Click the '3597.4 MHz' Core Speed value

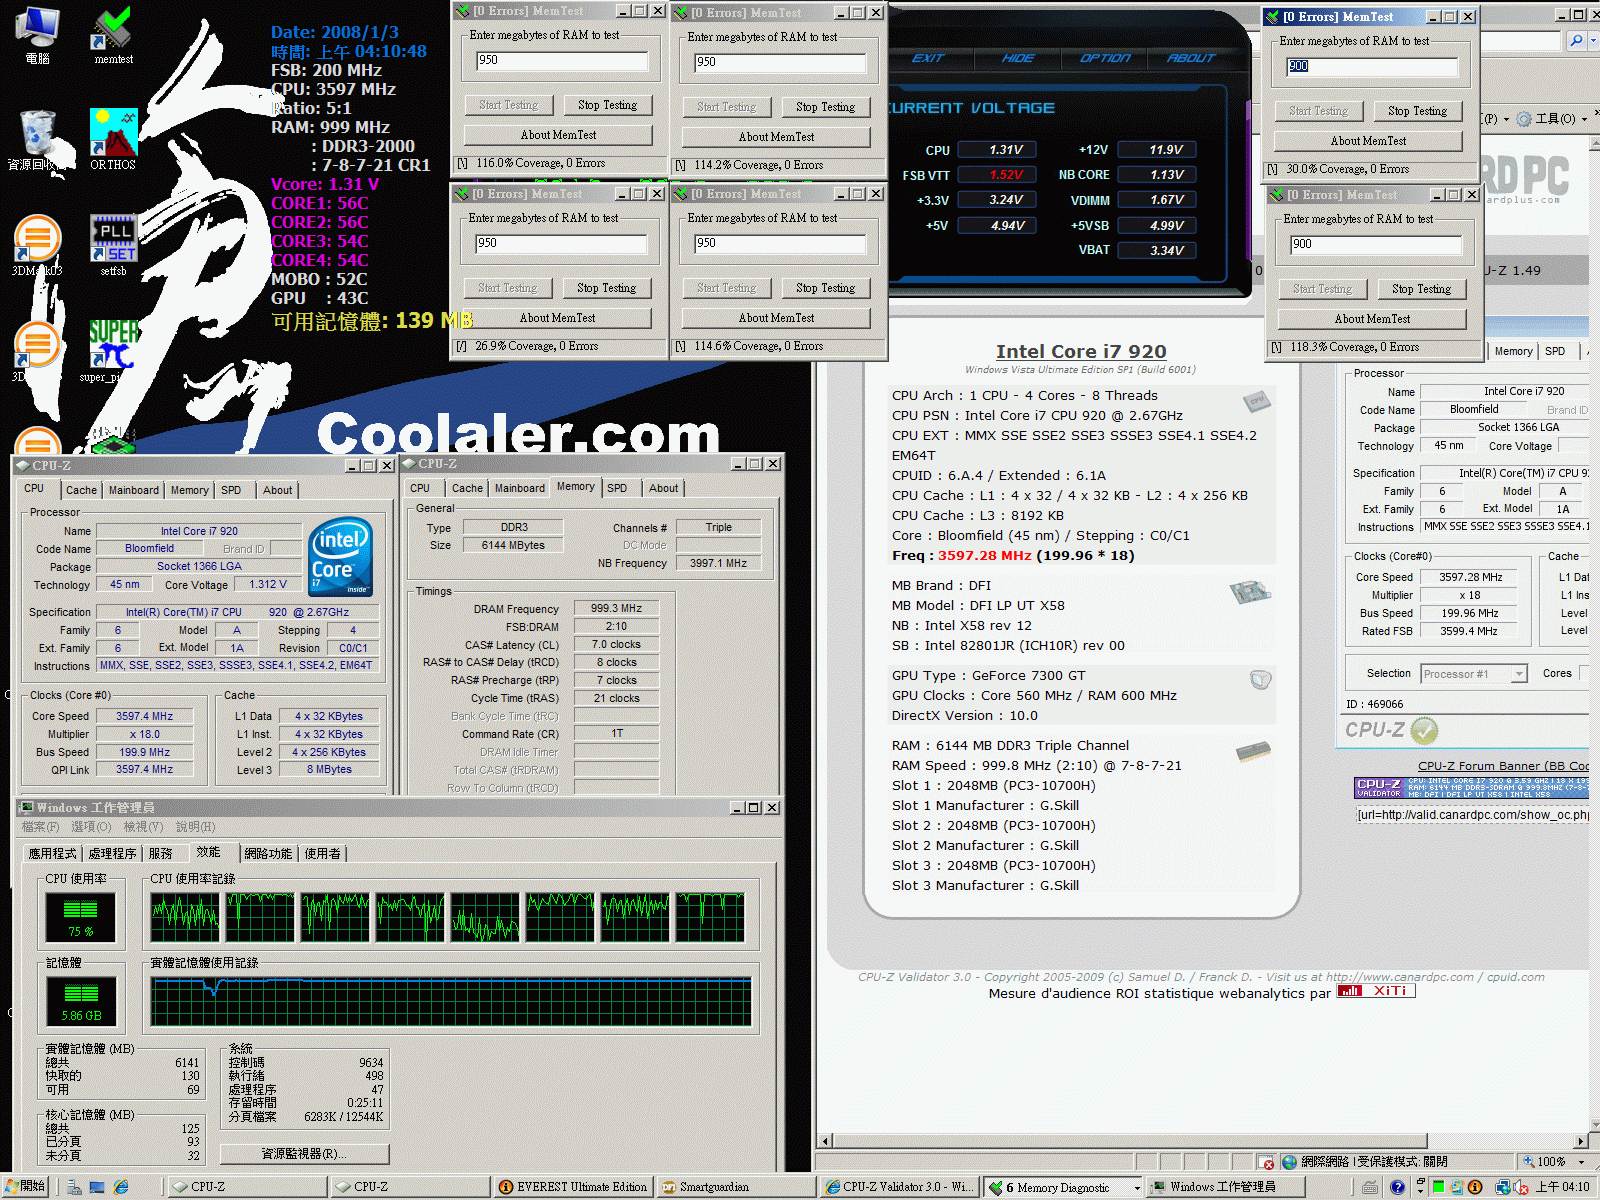pyautogui.click(x=144, y=716)
